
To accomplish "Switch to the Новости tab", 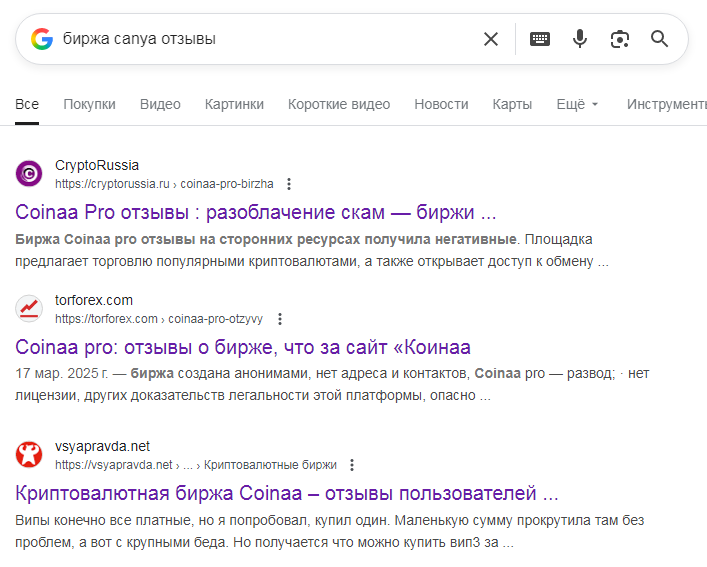I will tap(441, 104).
